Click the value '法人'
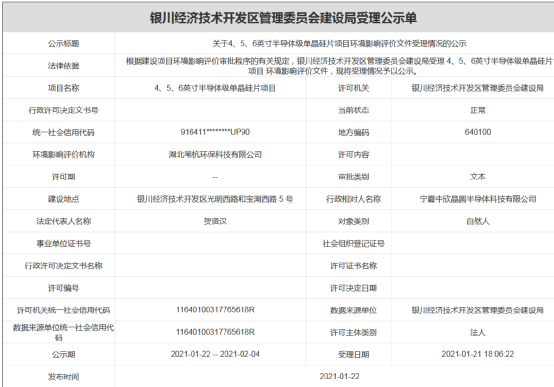Screen dimensions: 554x387 point(478,333)
